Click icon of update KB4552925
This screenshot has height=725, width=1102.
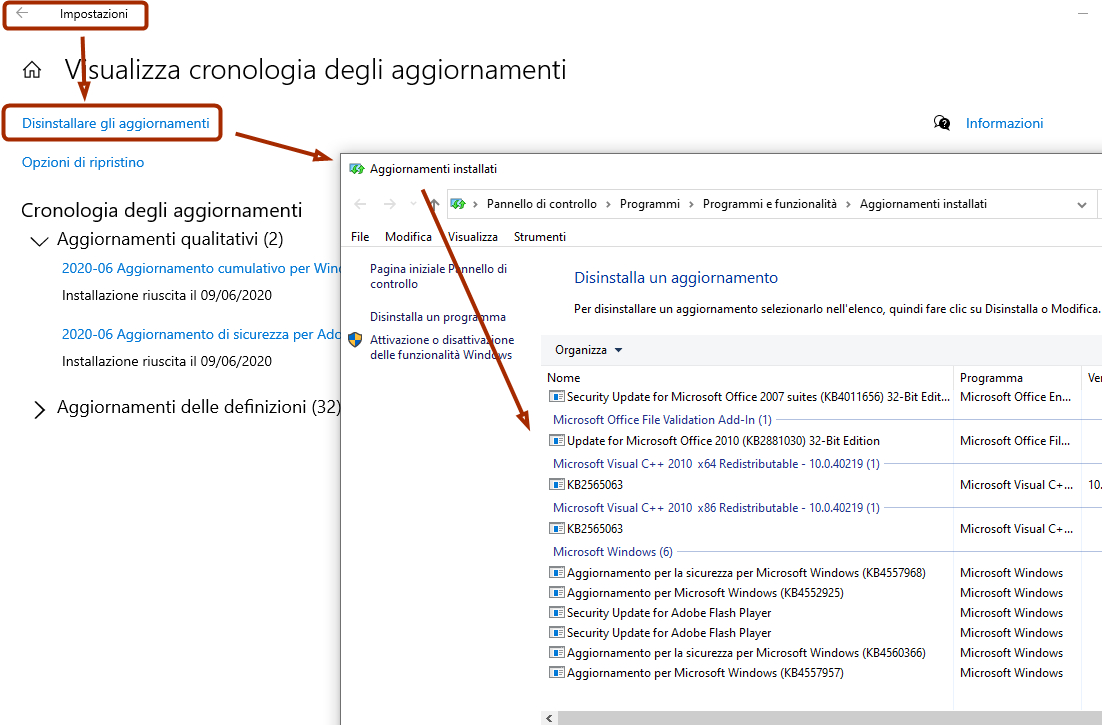tap(557, 593)
